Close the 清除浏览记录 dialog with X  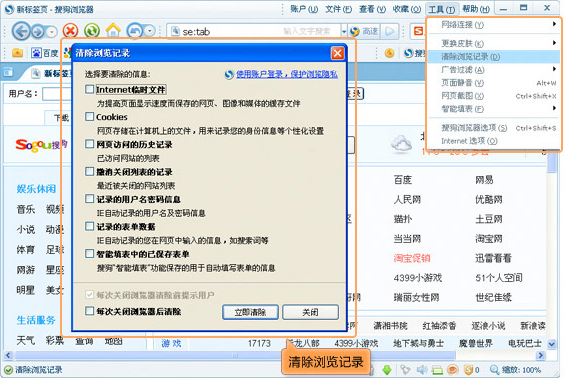338,53
